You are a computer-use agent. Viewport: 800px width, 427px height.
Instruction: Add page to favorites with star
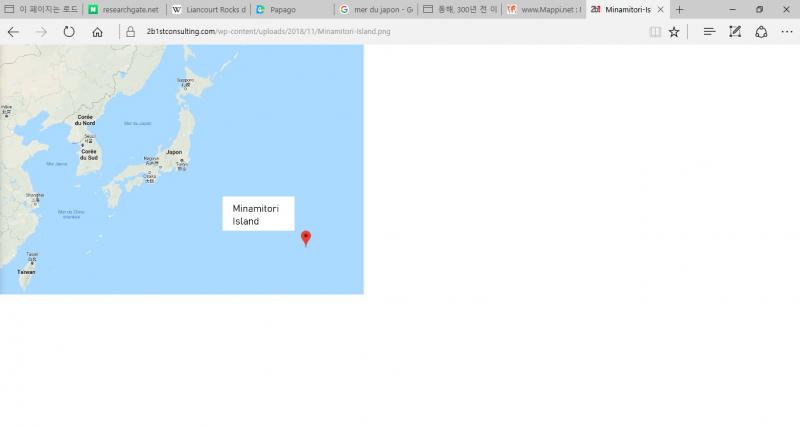tap(674, 31)
